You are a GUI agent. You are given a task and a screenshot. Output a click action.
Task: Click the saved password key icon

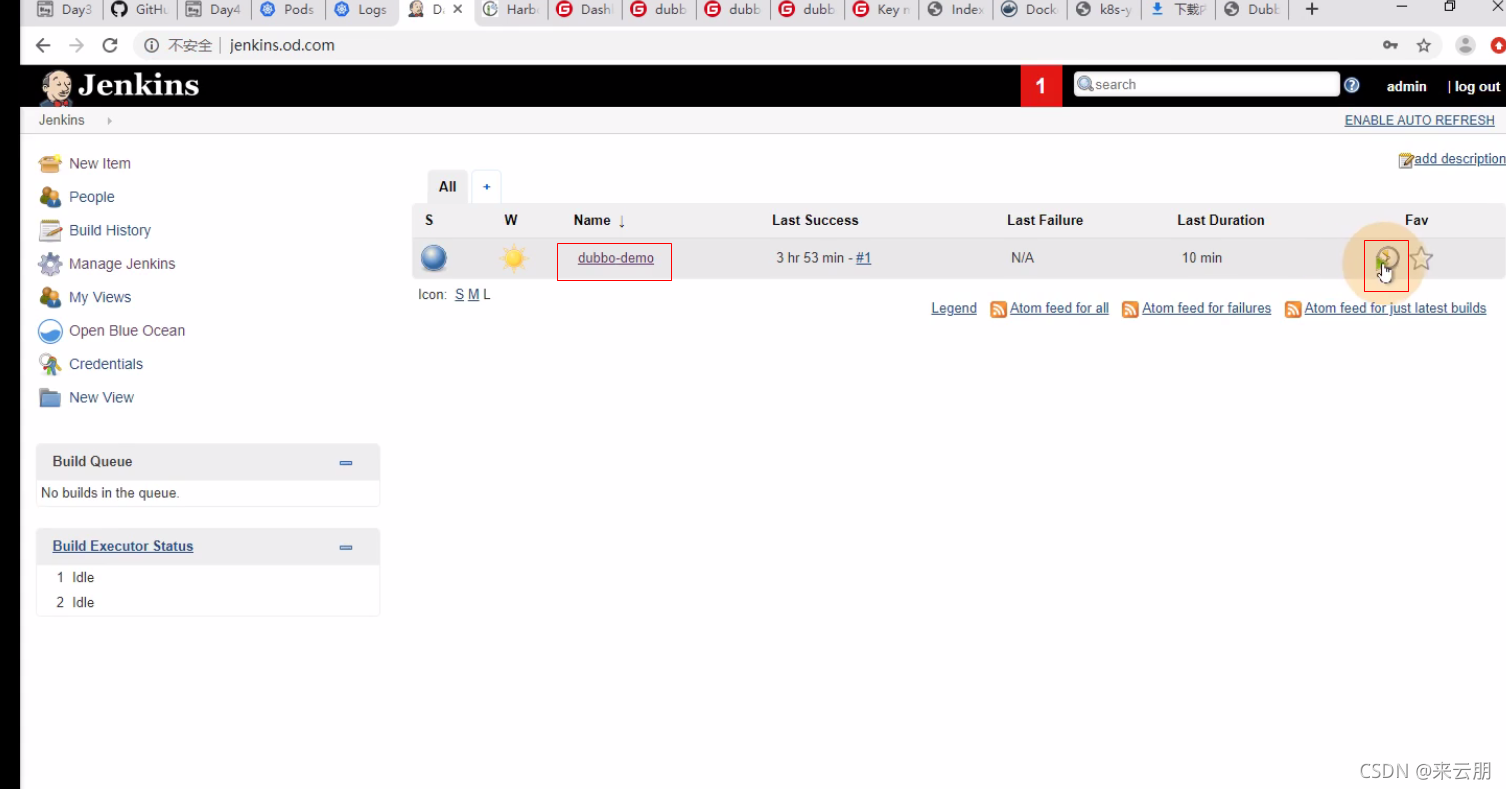[x=1390, y=45]
